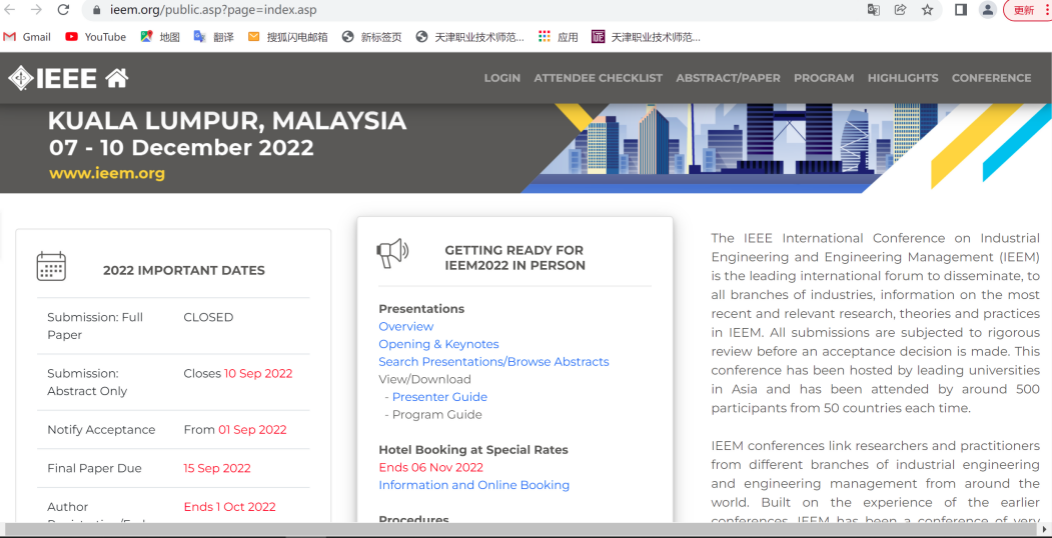Click the share page icon
Viewport: 1052px width, 538px height.
tap(900, 10)
